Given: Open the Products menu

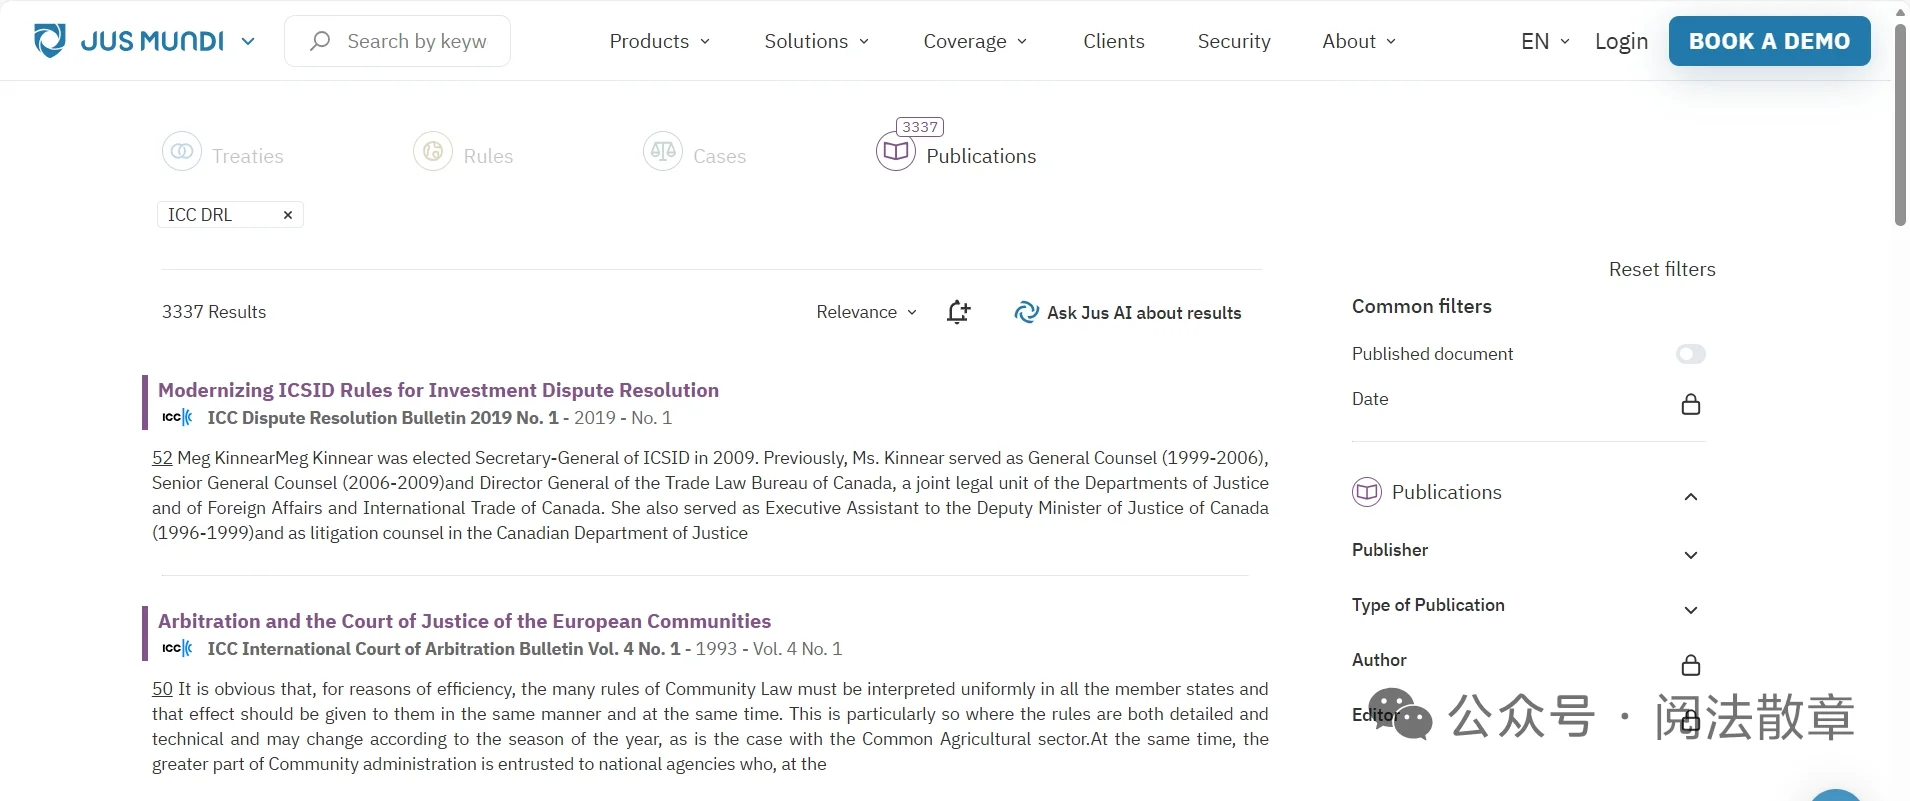Looking at the screenshot, I should pyautogui.click(x=660, y=41).
